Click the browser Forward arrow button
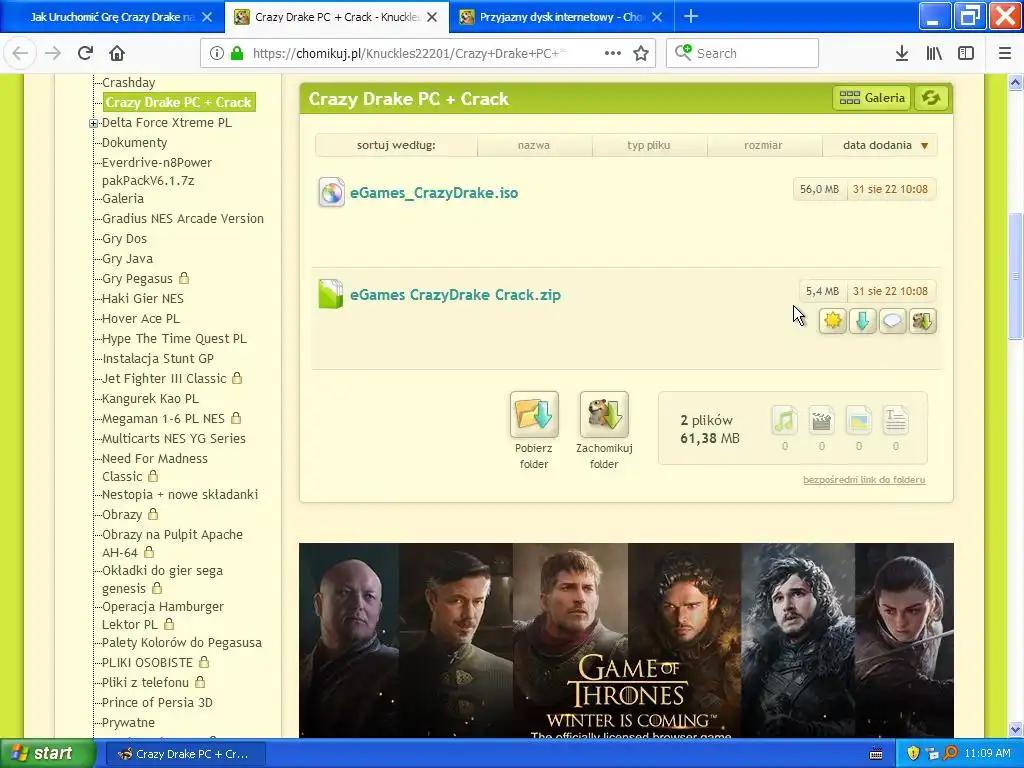Image resolution: width=1024 pixels, height=768 pixels. tap(52, 53)
